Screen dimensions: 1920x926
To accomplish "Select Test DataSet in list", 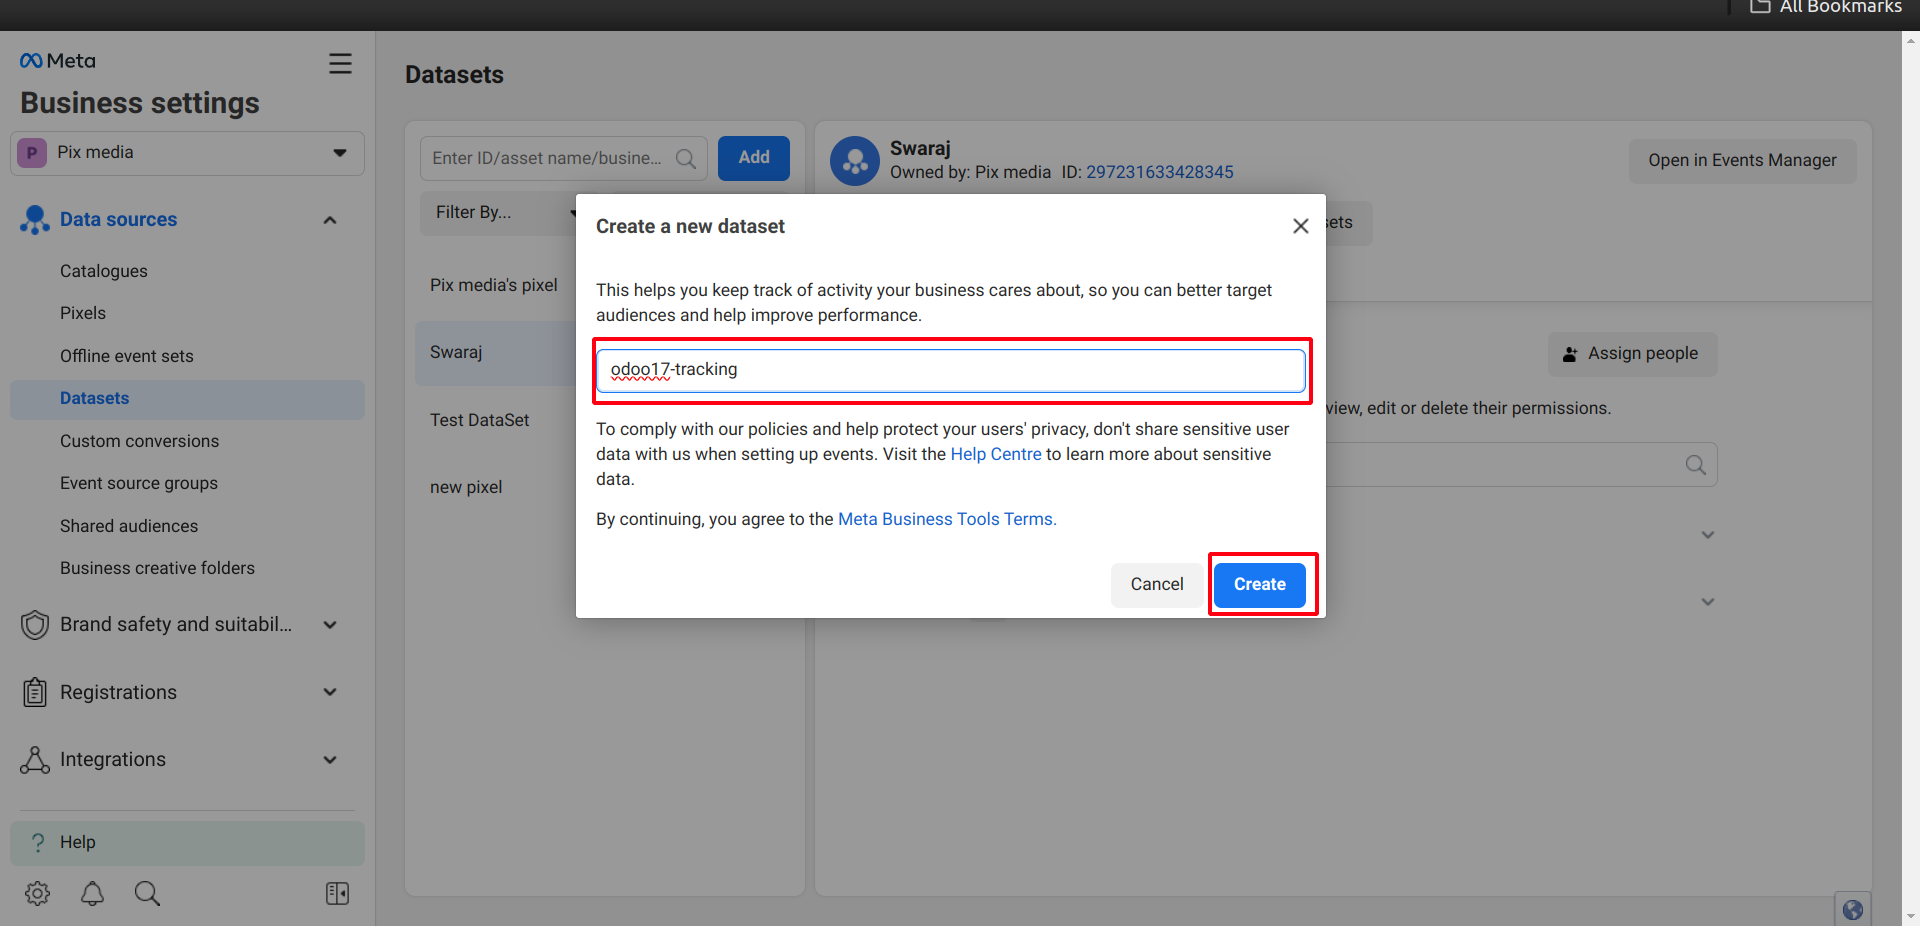I will (480, 421).
